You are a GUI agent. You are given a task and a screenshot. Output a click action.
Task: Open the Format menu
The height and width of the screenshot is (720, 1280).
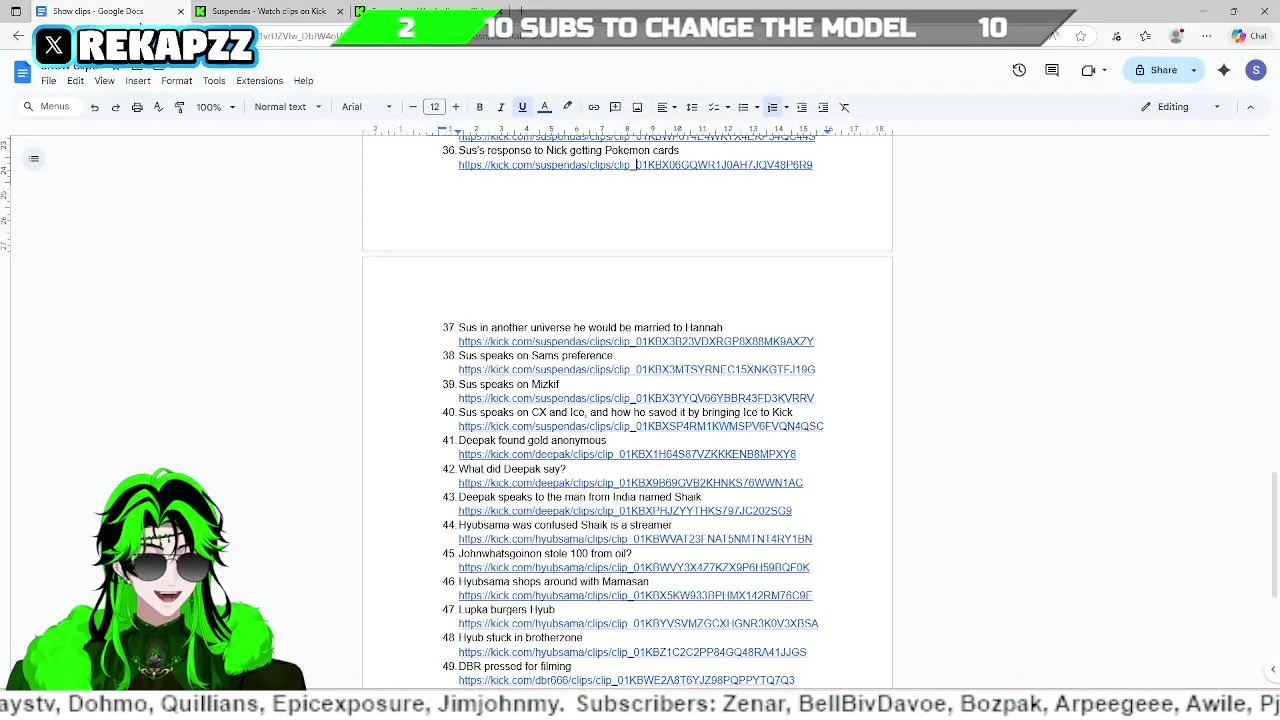[176, 81]
